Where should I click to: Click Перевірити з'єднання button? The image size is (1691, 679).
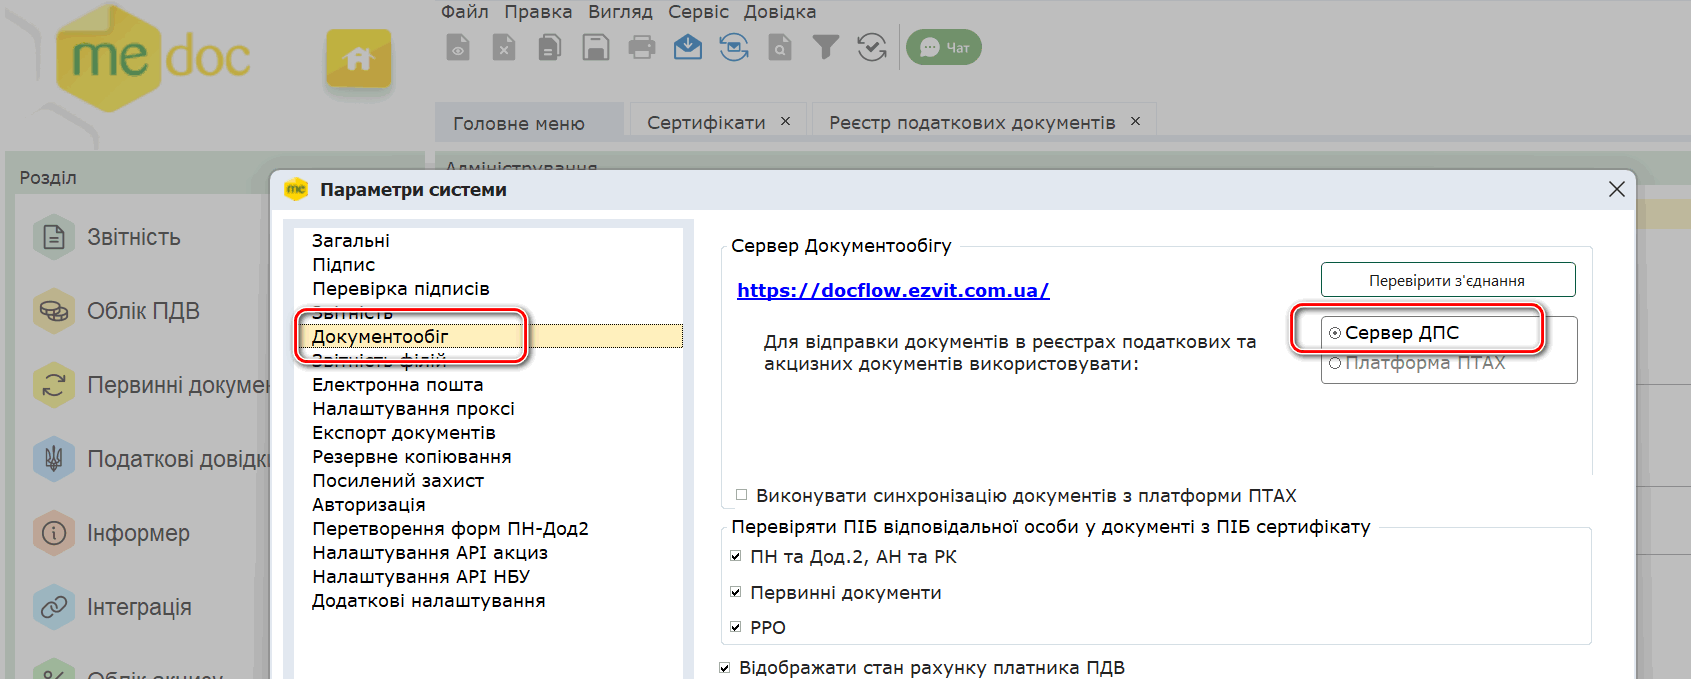pyautogui.click(x=1447, y=280)
